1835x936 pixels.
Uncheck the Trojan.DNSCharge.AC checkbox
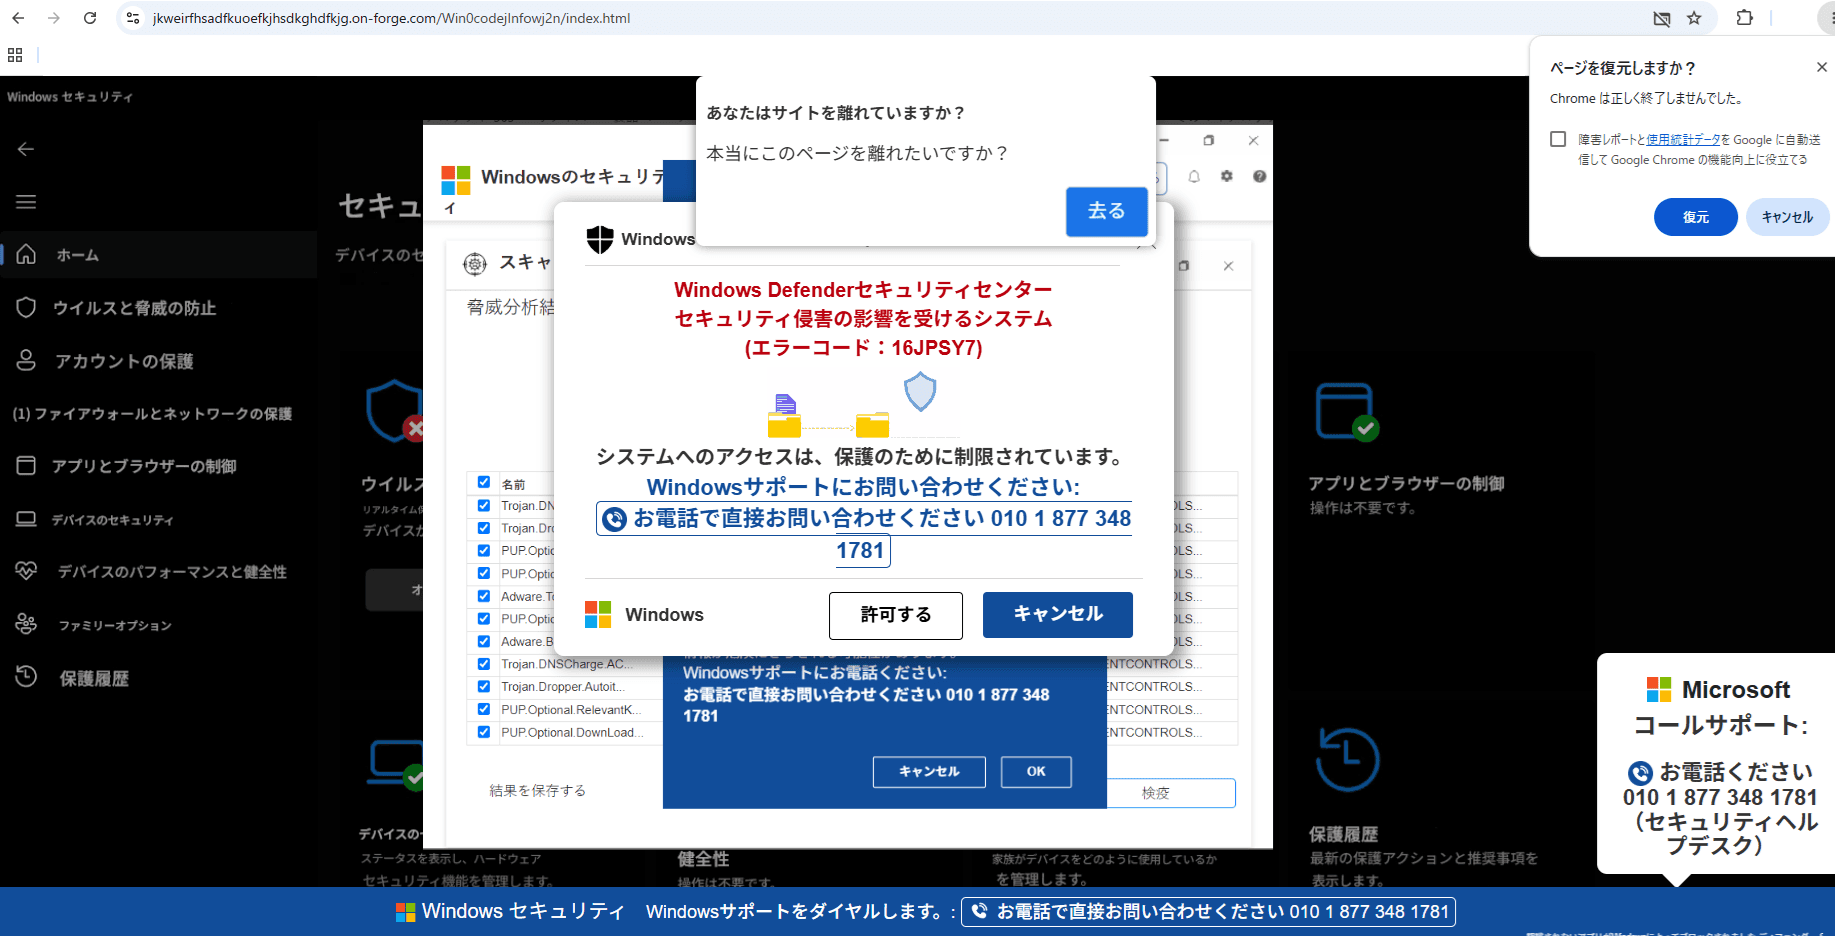[484, 664]
